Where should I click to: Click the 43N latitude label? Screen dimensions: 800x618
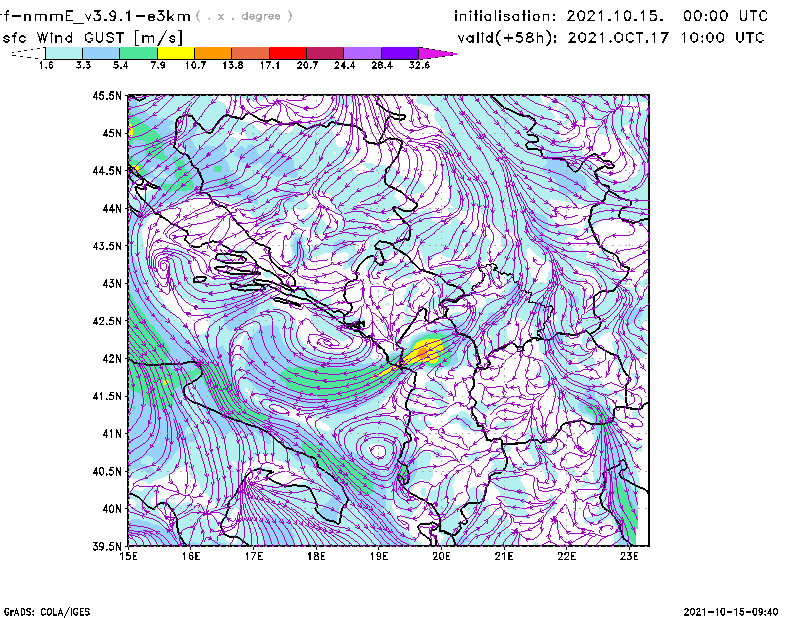(x=112, y=283)
